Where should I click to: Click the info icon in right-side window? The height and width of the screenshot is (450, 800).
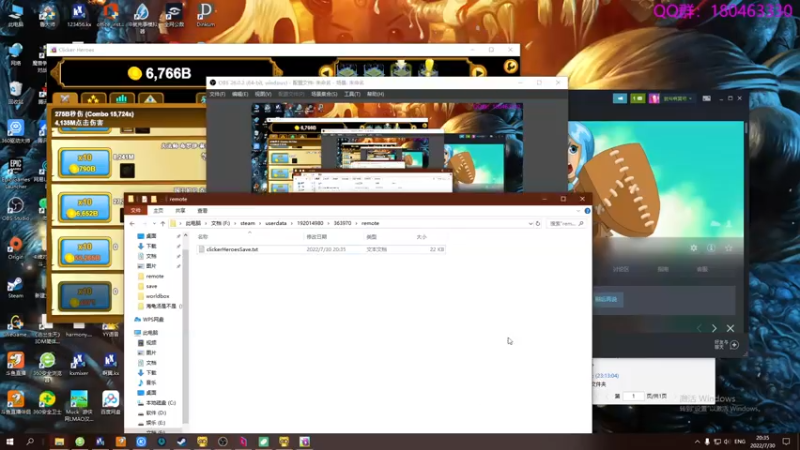coord(711,248)
